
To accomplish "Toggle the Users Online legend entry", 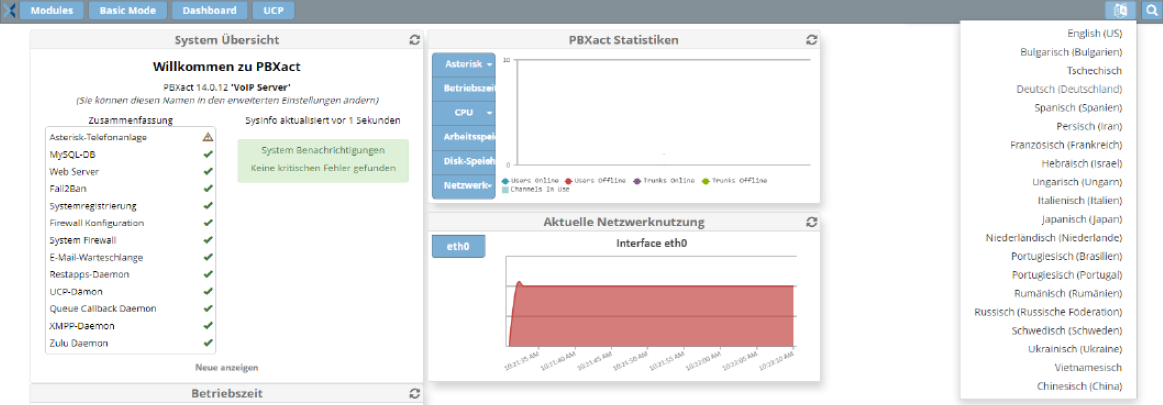I will pyautogui.click(x=531, y=180).
